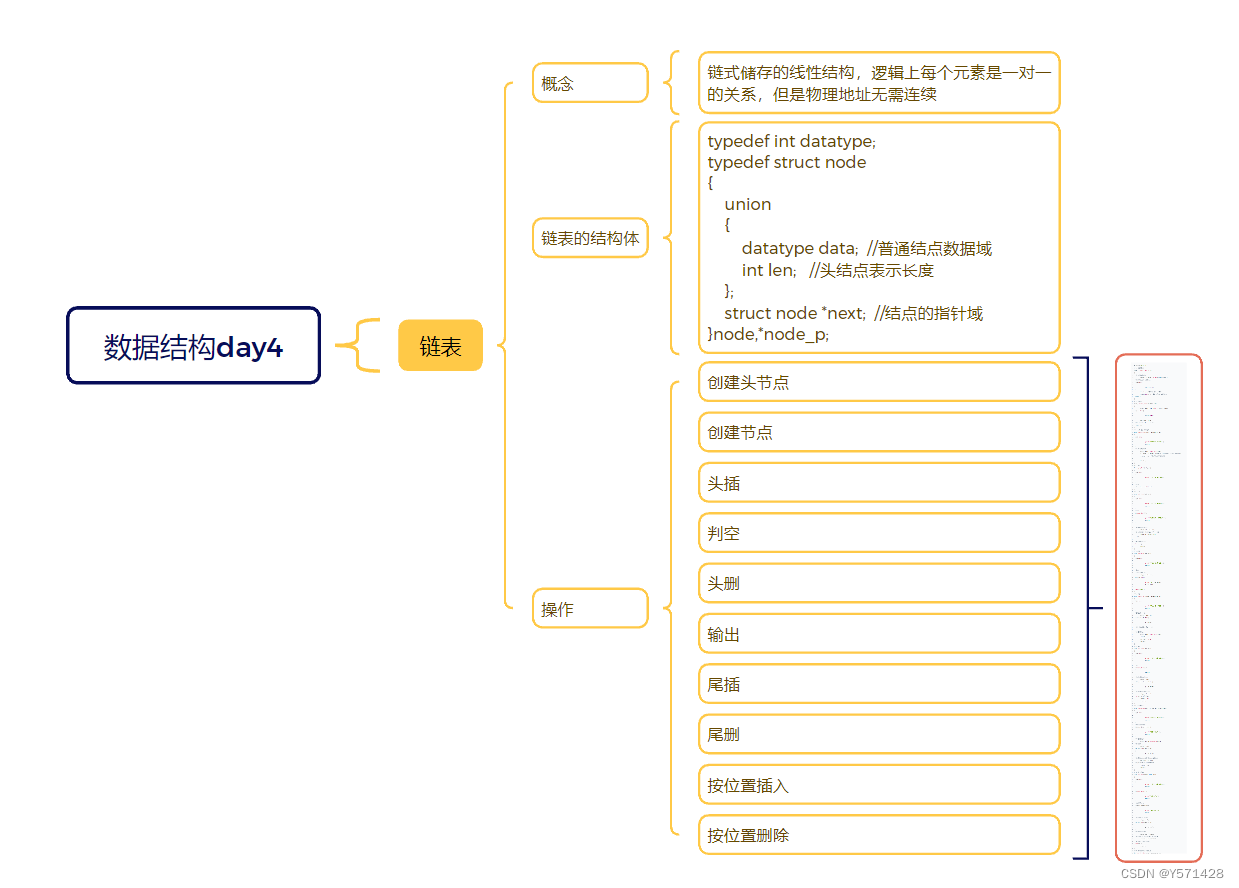This screenshot has height=888, width=1239.
Task: Select the root node 数据结构day4
Action: (x=193, y=346)
